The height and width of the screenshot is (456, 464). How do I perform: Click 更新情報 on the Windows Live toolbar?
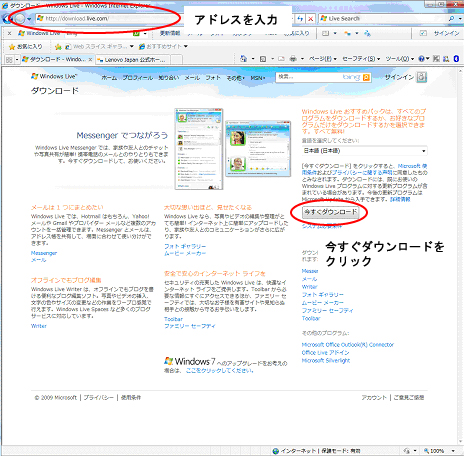click(170, 33)
